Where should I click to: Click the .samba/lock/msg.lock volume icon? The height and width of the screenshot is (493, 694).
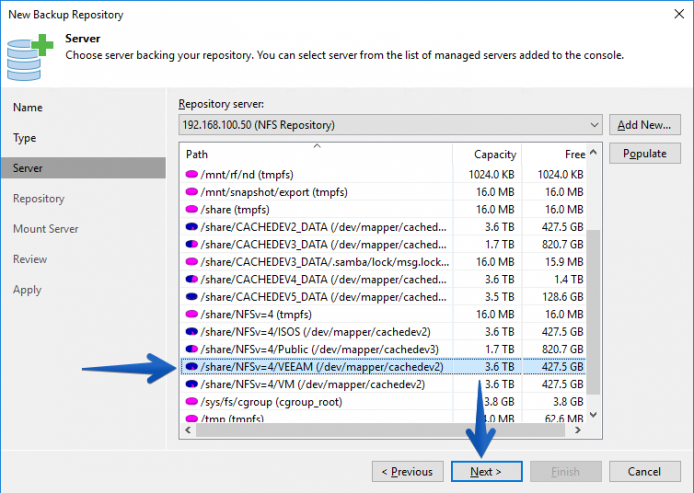[191, 262]
